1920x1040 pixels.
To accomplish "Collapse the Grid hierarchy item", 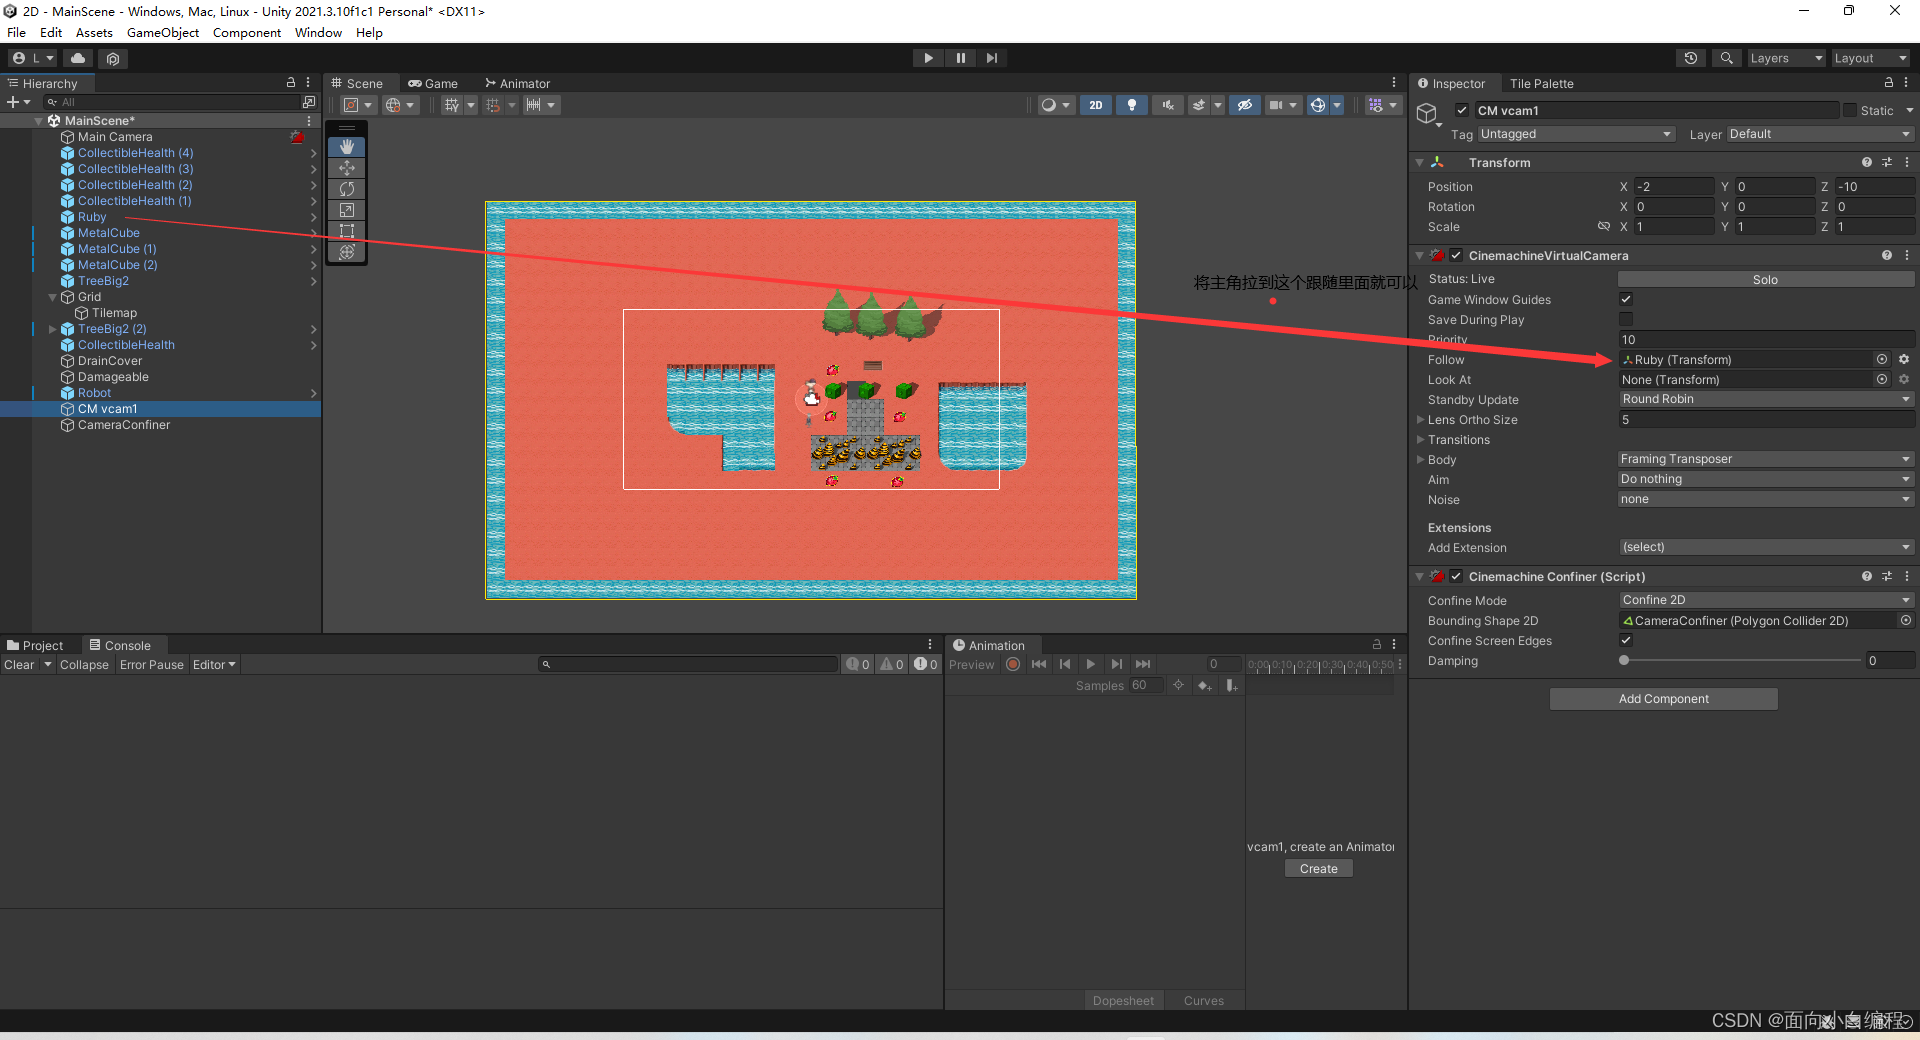I will [x=53, y=297].
